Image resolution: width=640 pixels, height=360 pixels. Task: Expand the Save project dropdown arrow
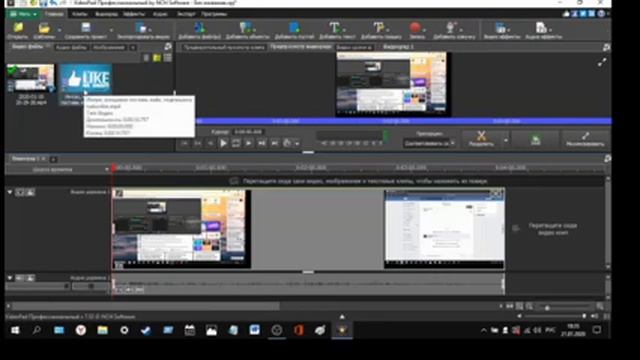(111, 30)
